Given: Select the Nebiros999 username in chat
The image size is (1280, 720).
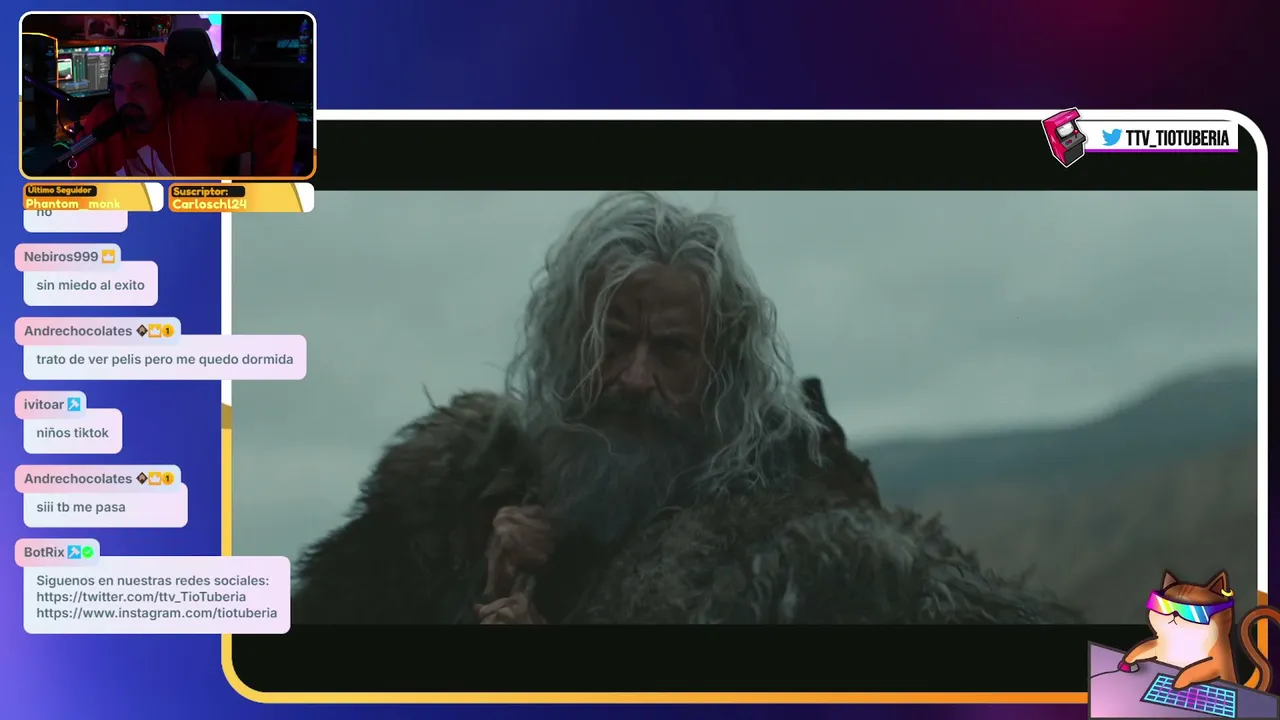Looking at the screenshot, I should [x=61, y=257].
